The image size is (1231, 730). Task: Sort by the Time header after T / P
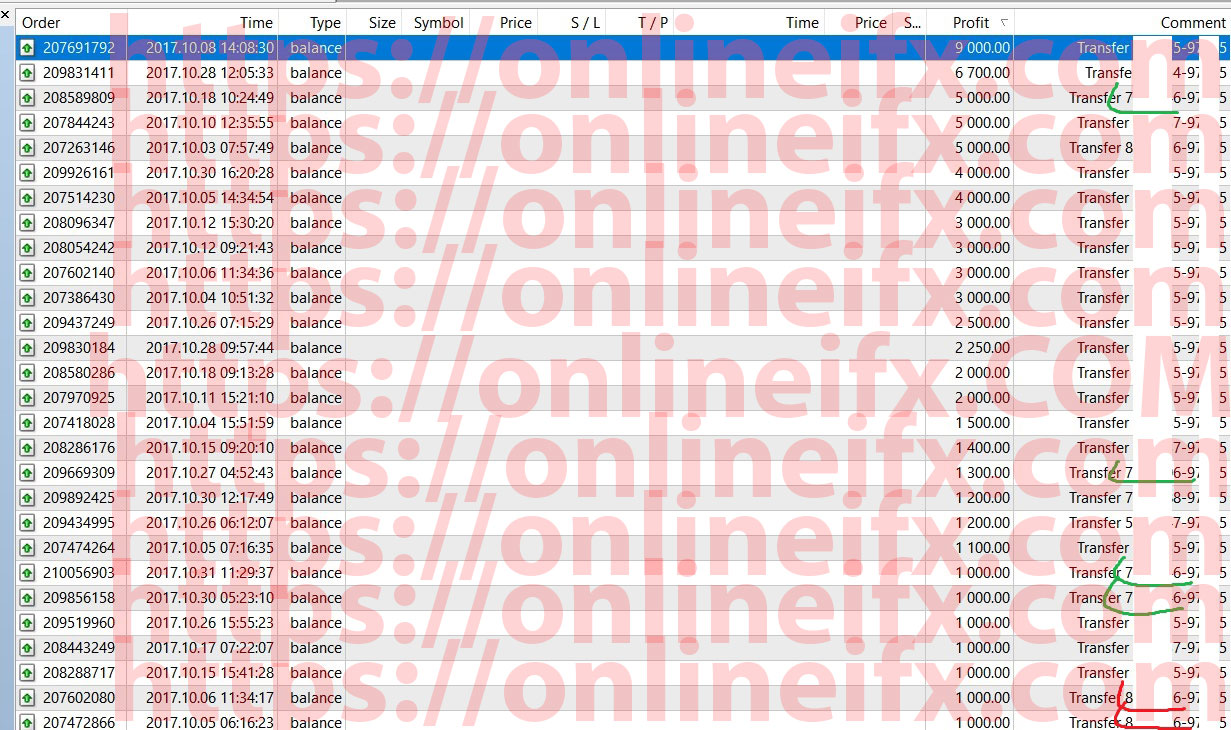tap(802, 23)
